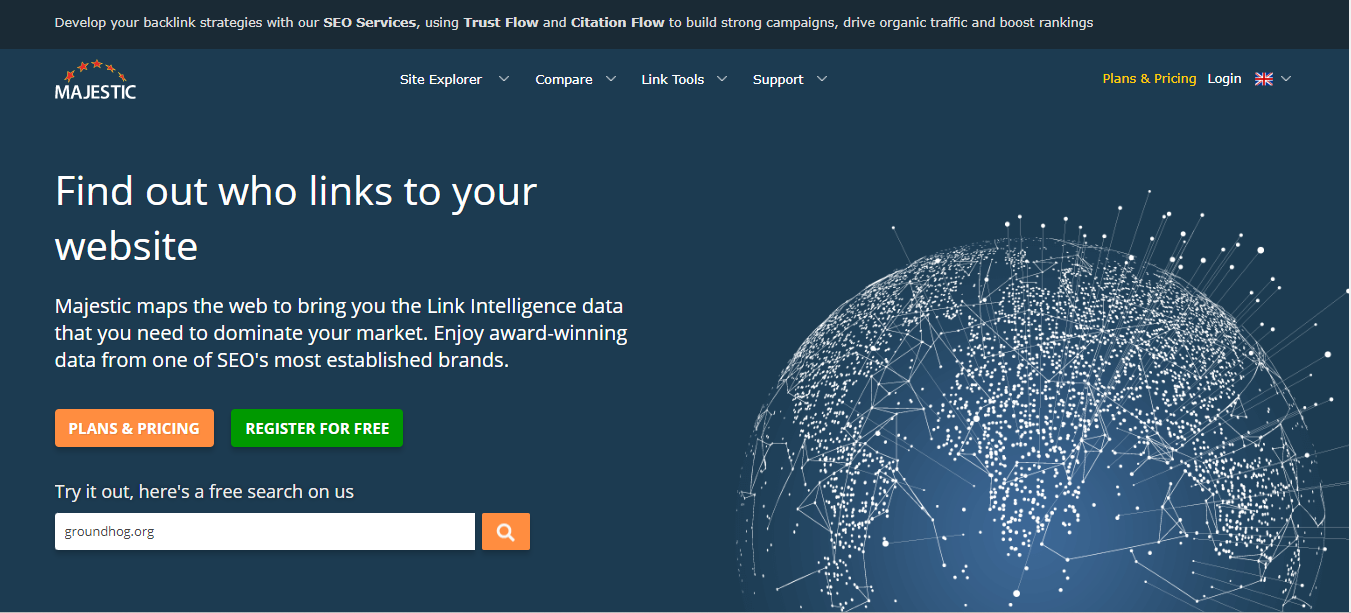Viewport: 1351px width, 613px height.
Task: Click the green REGISTER FOR FREE button
Action: tap(317, 428)
